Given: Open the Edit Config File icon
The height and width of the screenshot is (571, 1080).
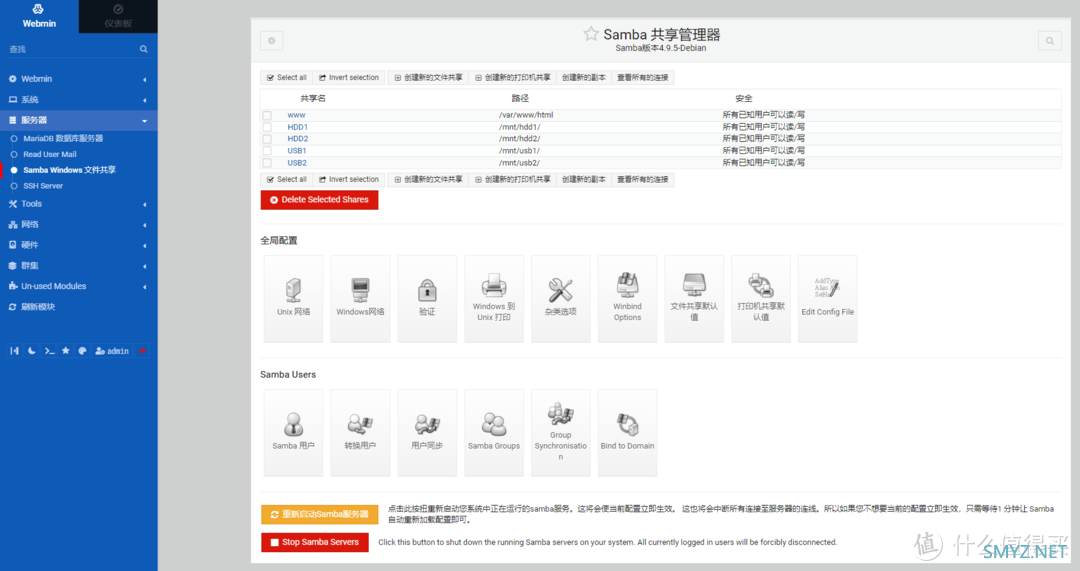Looking at the screenshot, I should click(828, 298).
